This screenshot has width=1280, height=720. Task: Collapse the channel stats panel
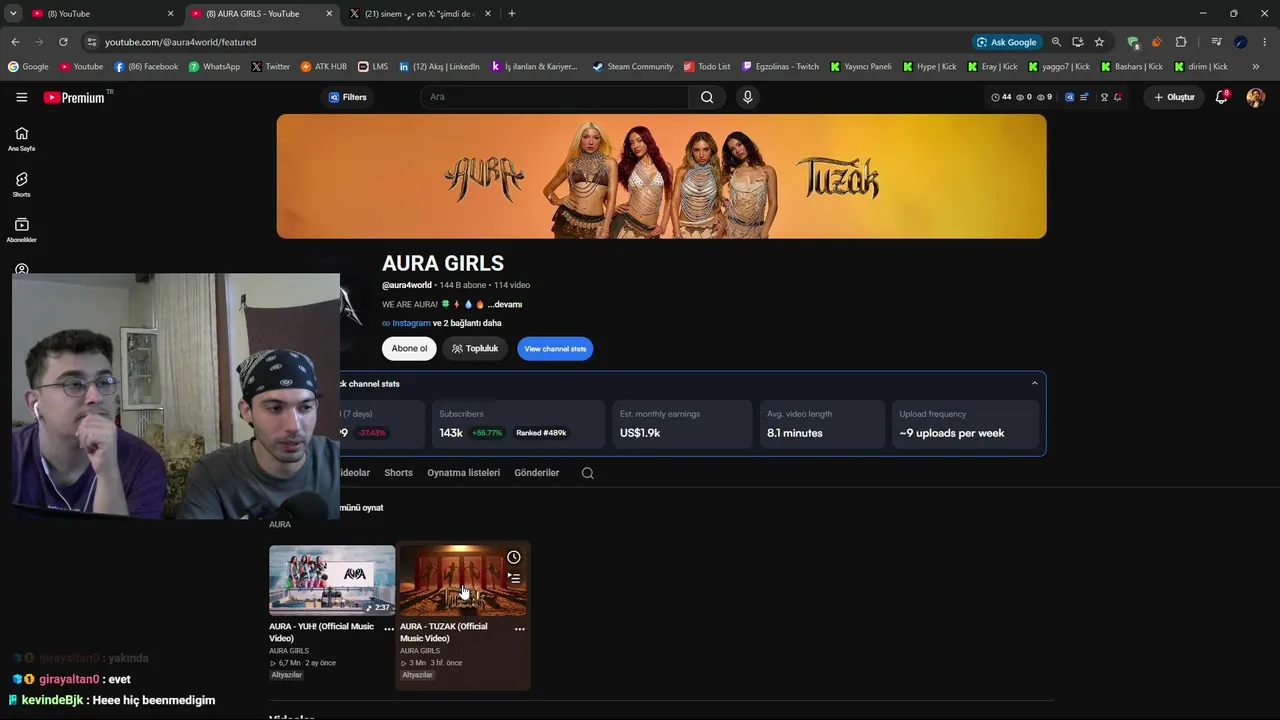[1034, 383]
